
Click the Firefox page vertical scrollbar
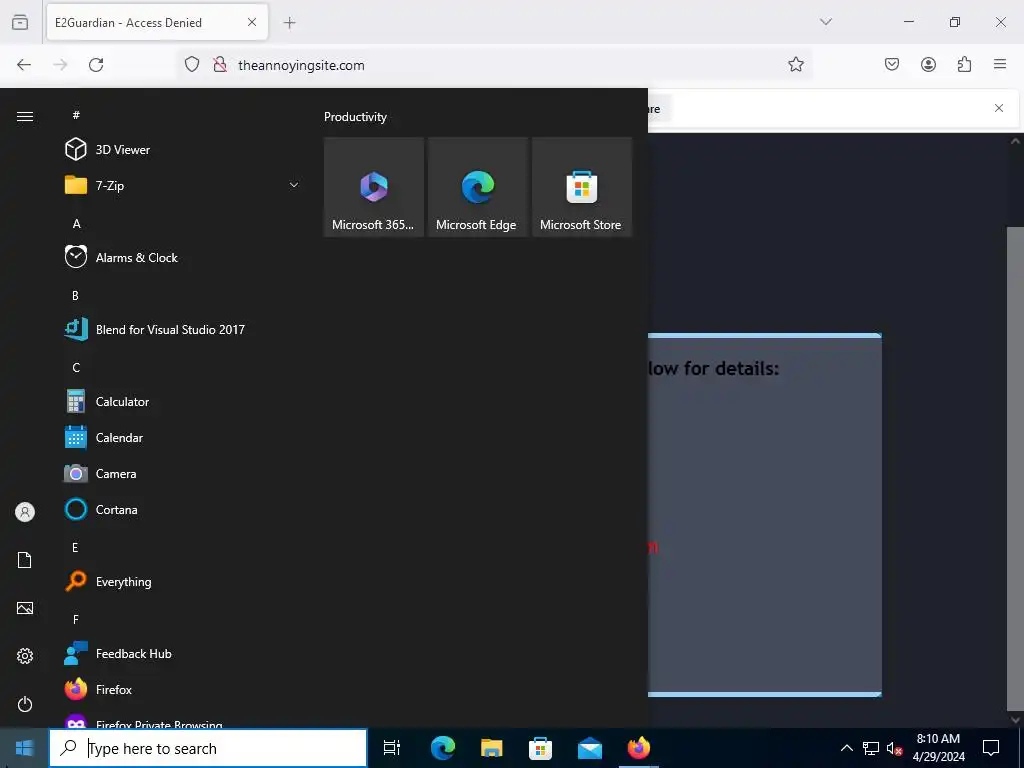(1015, 469)
